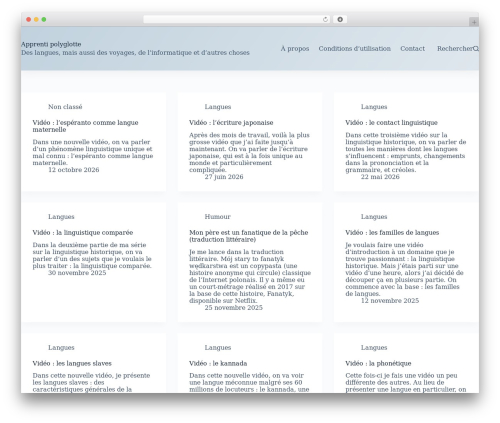The width and height of the screenshot is (500, 423).
Task: Open post Vidéo : la linguistique comparée
Action: point(83,233)
